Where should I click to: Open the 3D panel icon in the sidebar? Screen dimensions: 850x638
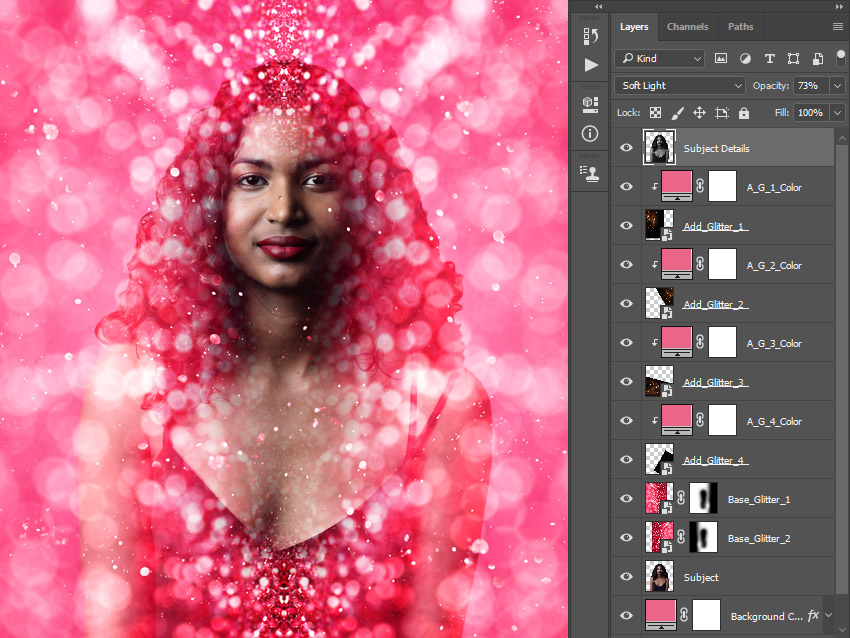pyautogui.click(x=589, y=104)
